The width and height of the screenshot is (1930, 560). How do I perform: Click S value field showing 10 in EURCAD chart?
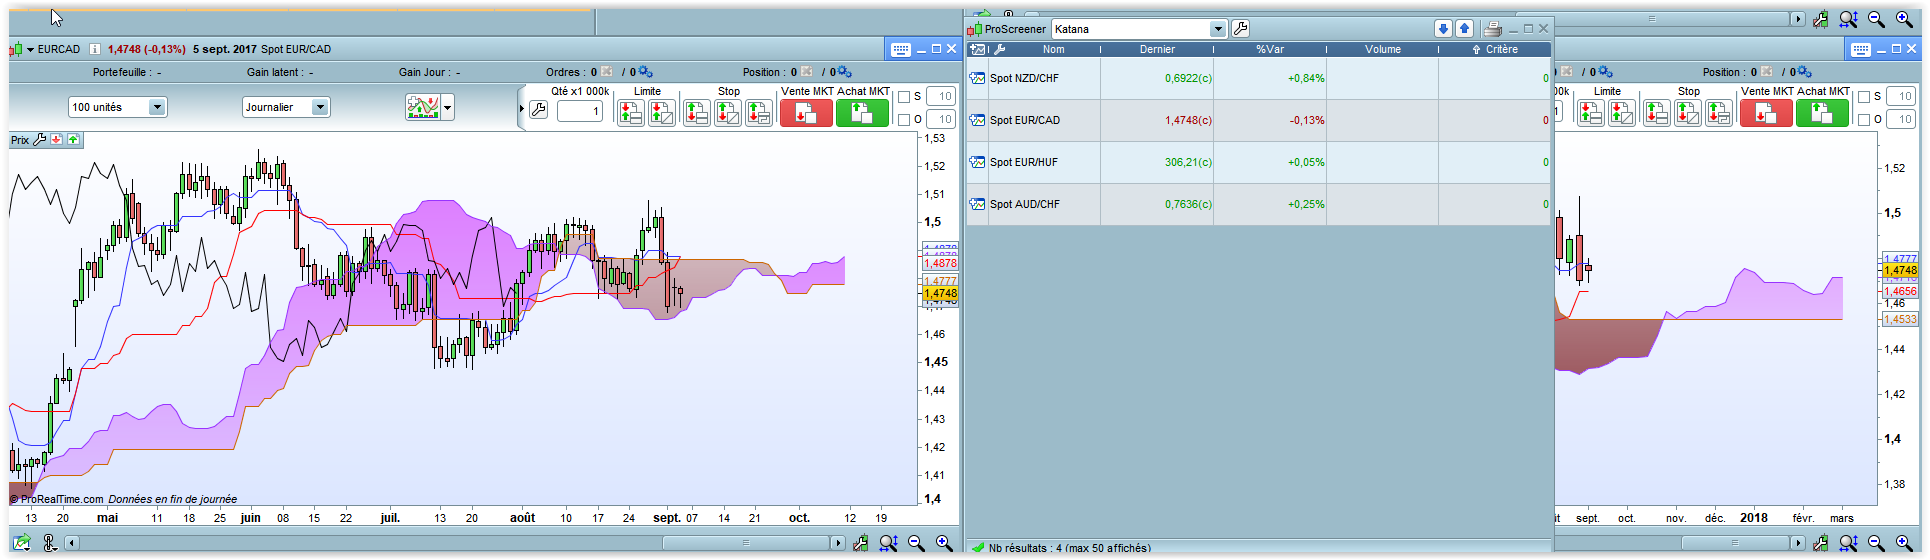(940, 96)
